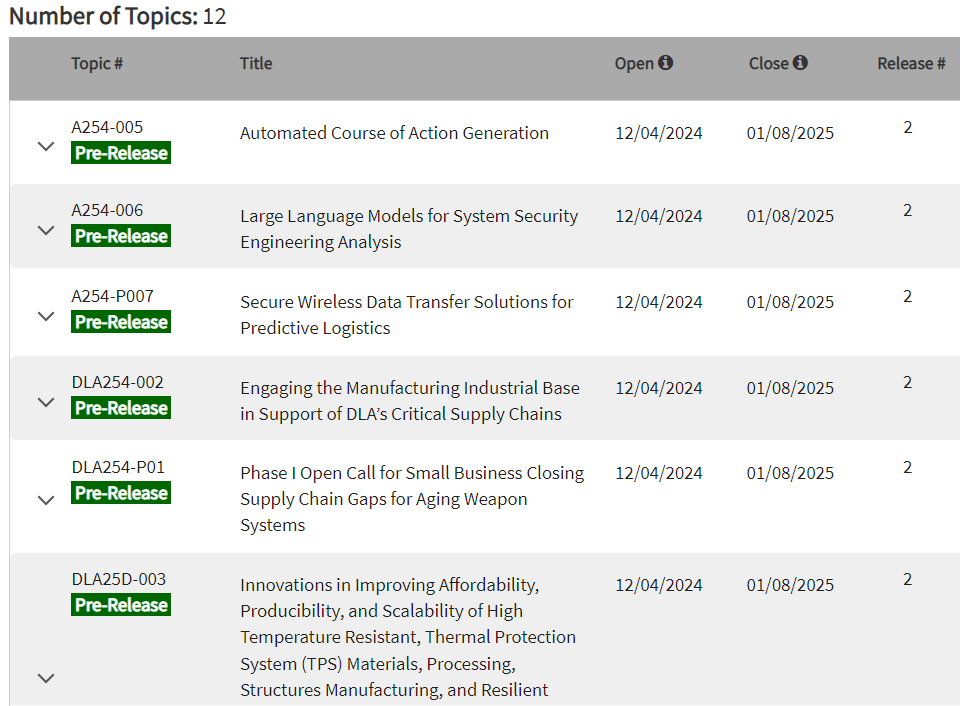Click Pre-Release badge under DLA254-P01
Viewport: 960px width, 706px height.
(121, 493)
